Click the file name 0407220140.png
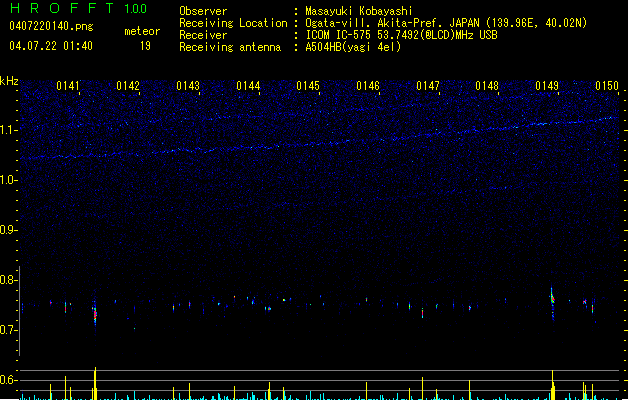 (x=51, y=26)
